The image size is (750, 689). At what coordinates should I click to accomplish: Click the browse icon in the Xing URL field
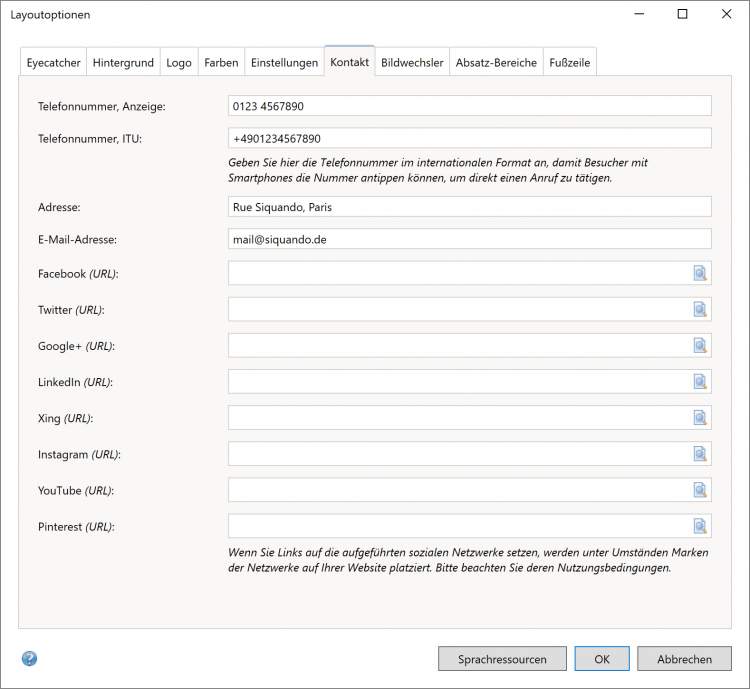pyautogui.click(x=700, y=418)
